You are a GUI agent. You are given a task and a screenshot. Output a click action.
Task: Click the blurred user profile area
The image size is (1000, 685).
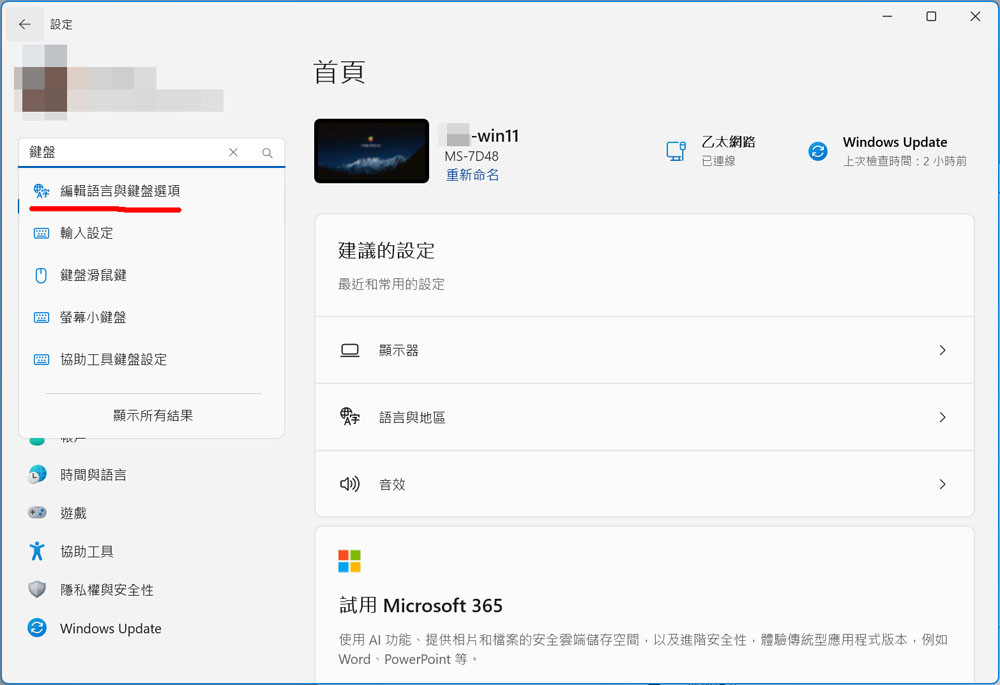(x=119, y=83)
